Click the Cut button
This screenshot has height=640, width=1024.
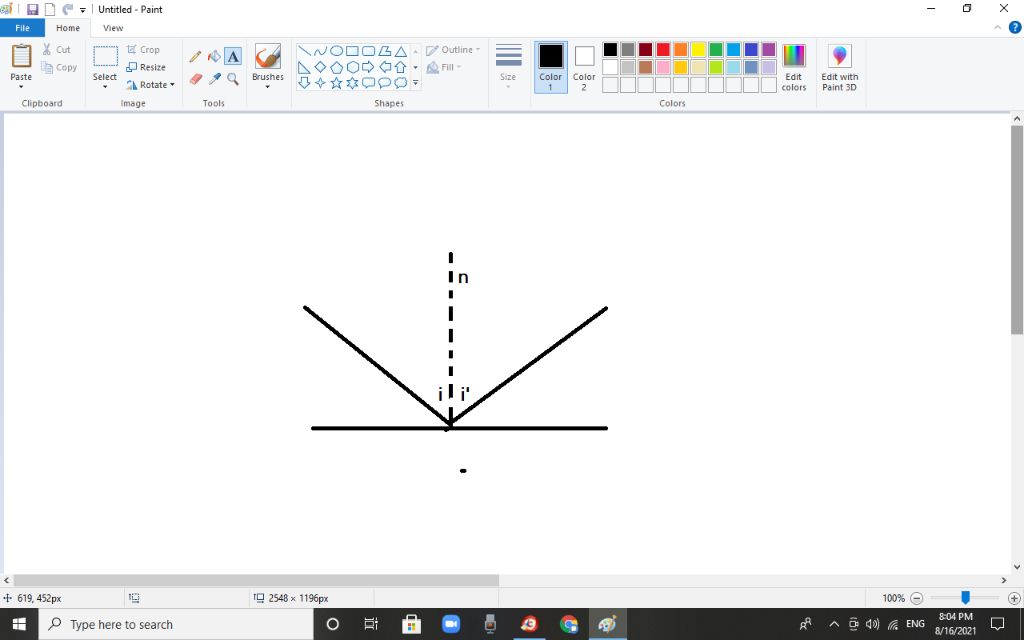pos(56,50)
